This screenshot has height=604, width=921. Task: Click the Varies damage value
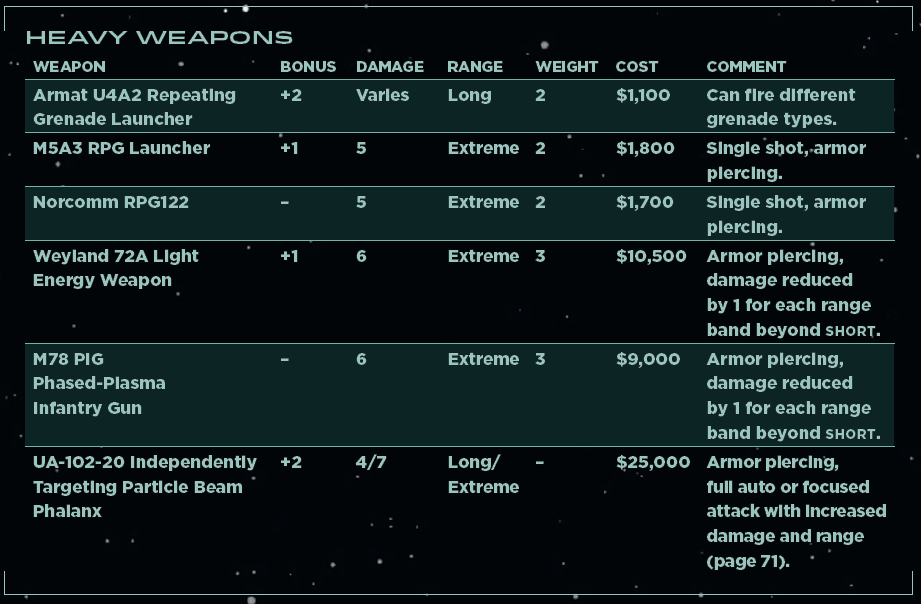pos(382,95)
